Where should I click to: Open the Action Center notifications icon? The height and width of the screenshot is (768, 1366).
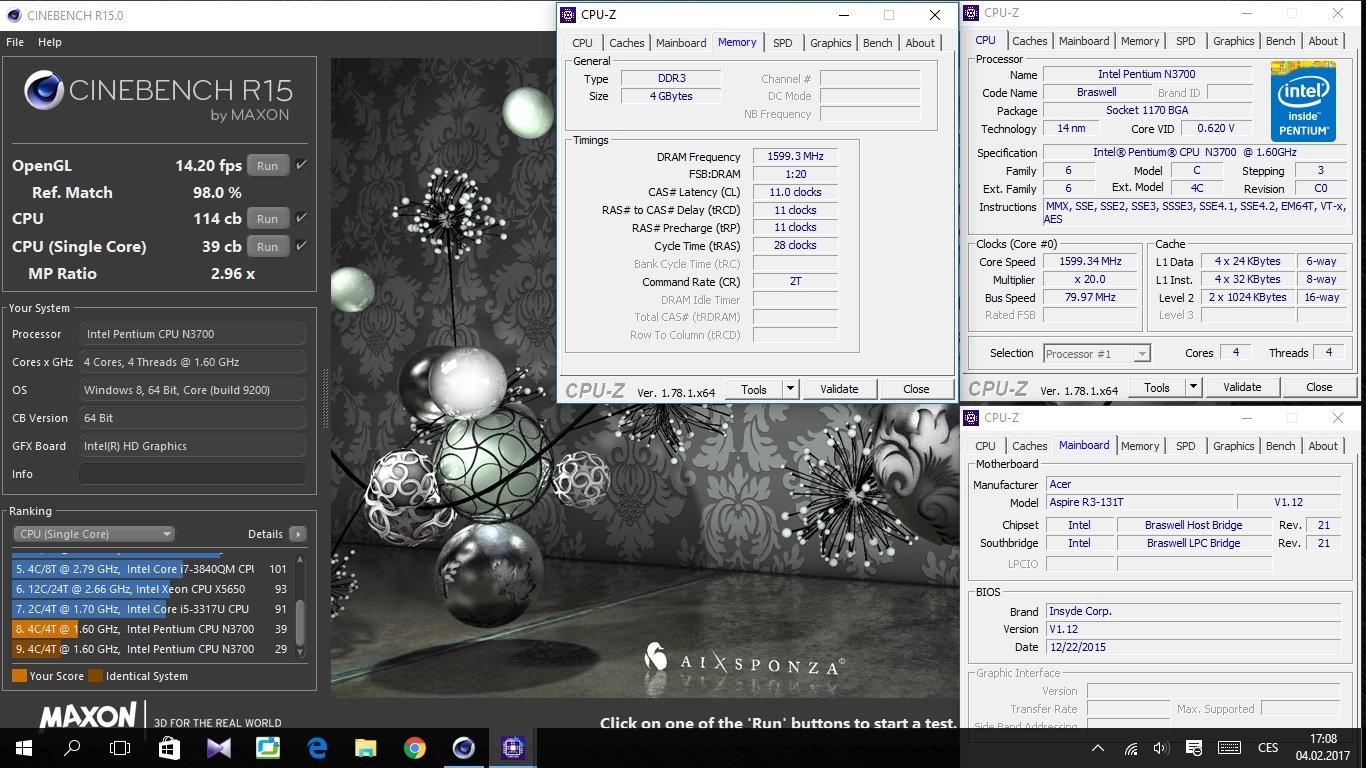tap(1195, 748)
